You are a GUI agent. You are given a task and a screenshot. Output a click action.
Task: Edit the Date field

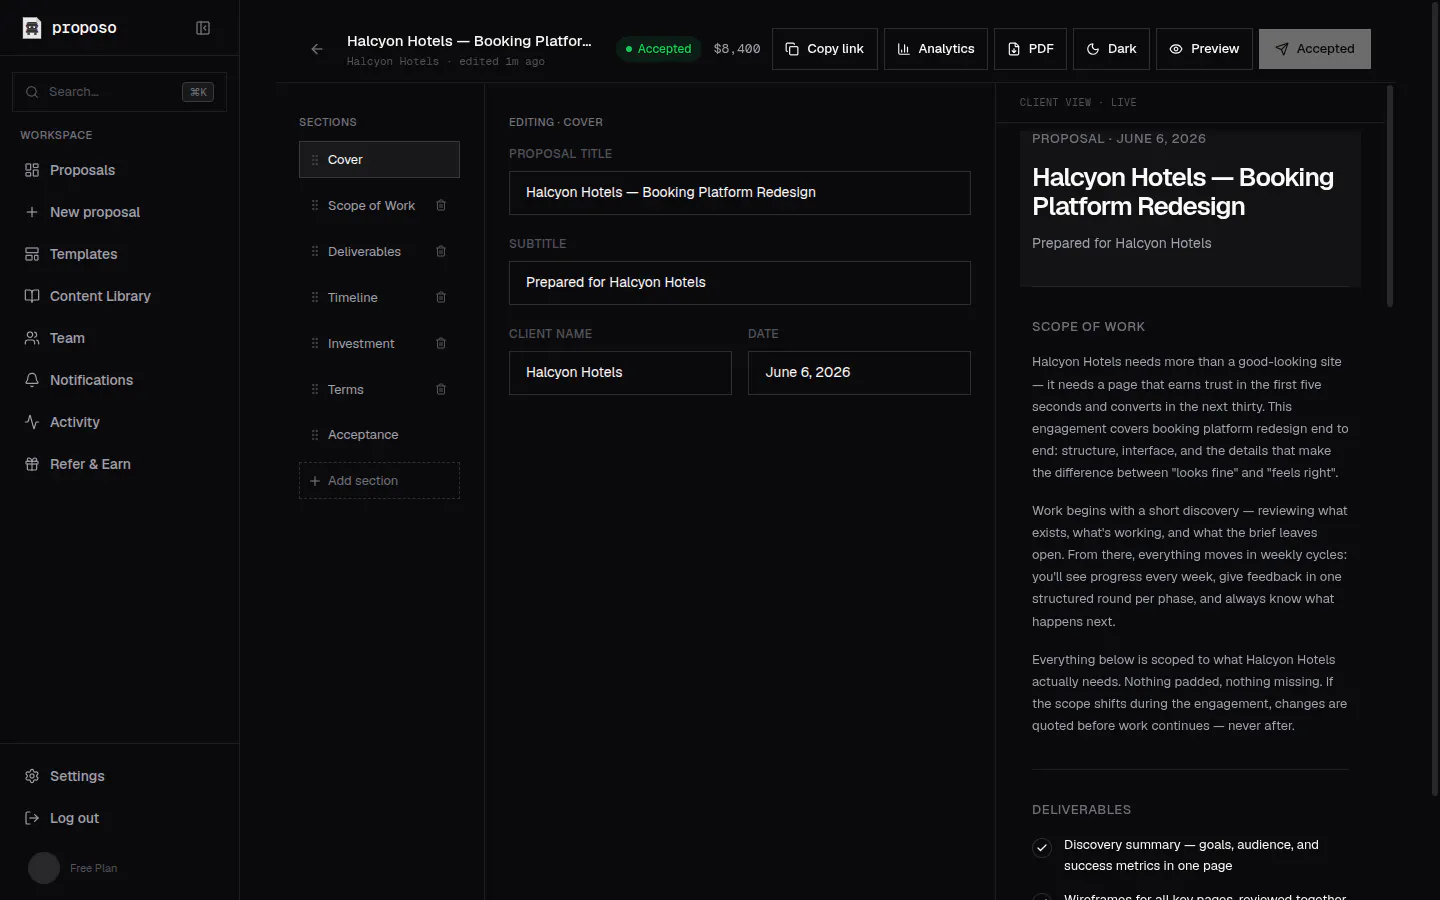[x=859, y=373]
